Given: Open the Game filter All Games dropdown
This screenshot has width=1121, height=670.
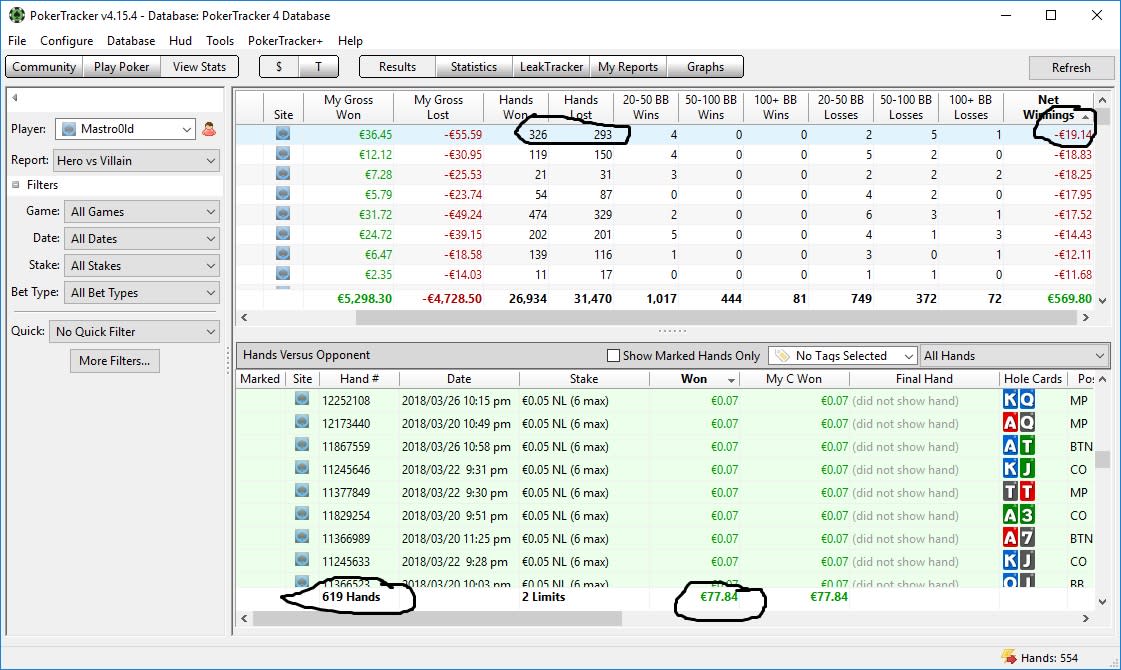Looking at the screenshot, I should coord(142,212).
